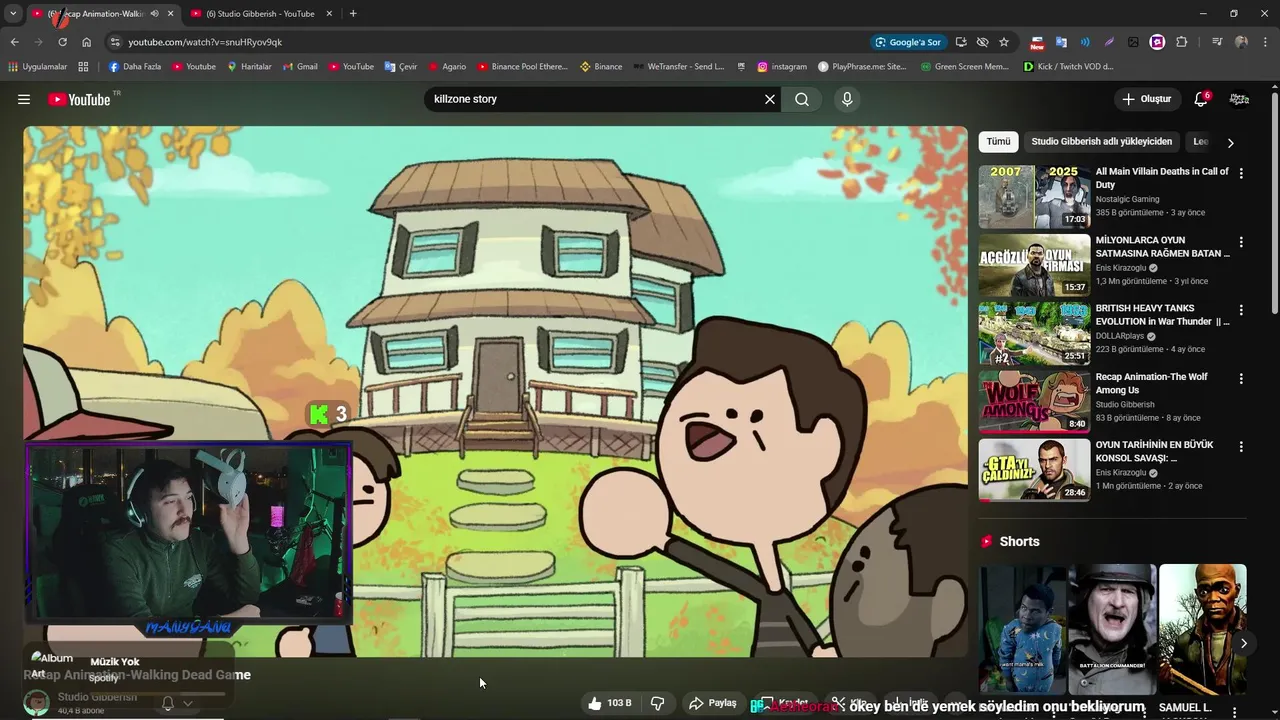Open the instagram bookmark
This screenshot has height=720, width=1280.
pyautogui.click(x=782, y=67)
